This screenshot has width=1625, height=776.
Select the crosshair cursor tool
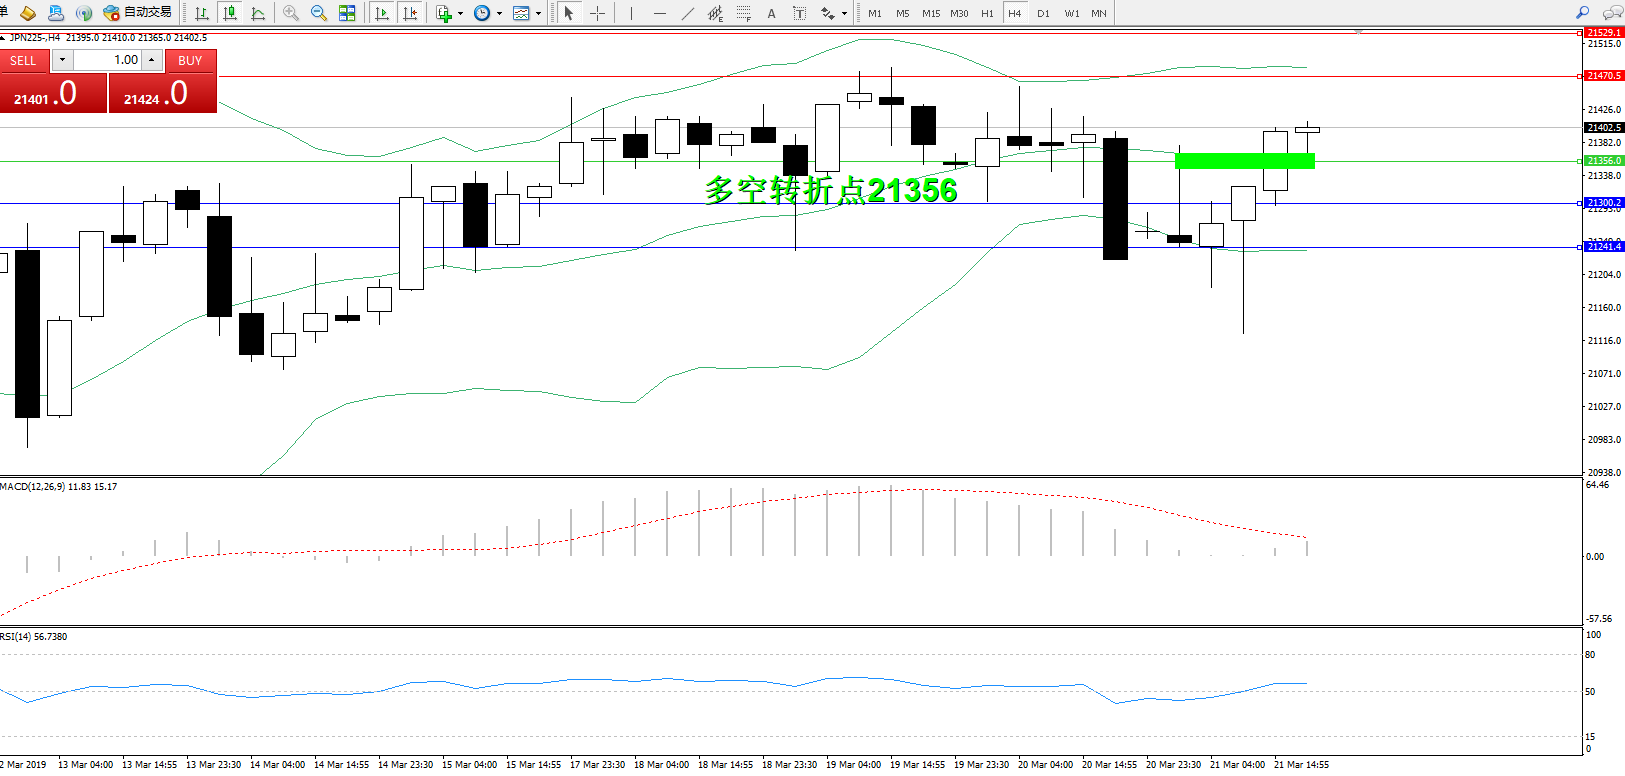click(597, 13)
